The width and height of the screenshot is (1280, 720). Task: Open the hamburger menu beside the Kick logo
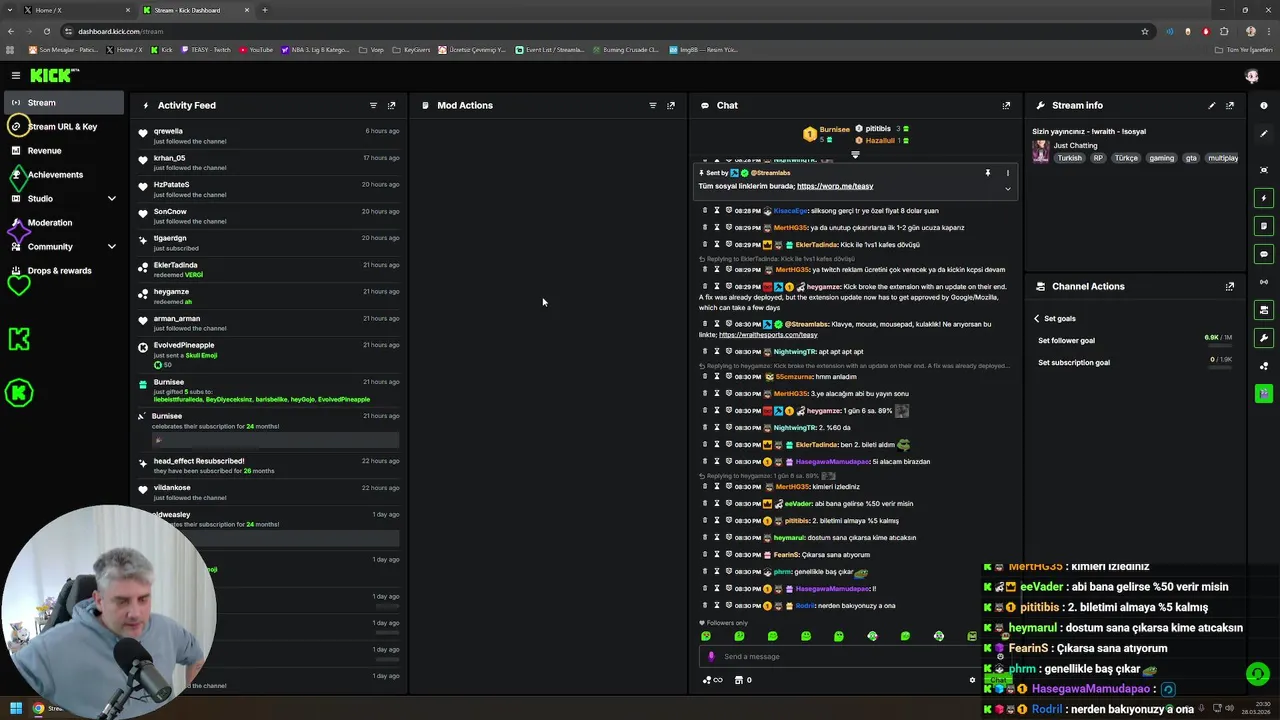[x=16, y=75]
